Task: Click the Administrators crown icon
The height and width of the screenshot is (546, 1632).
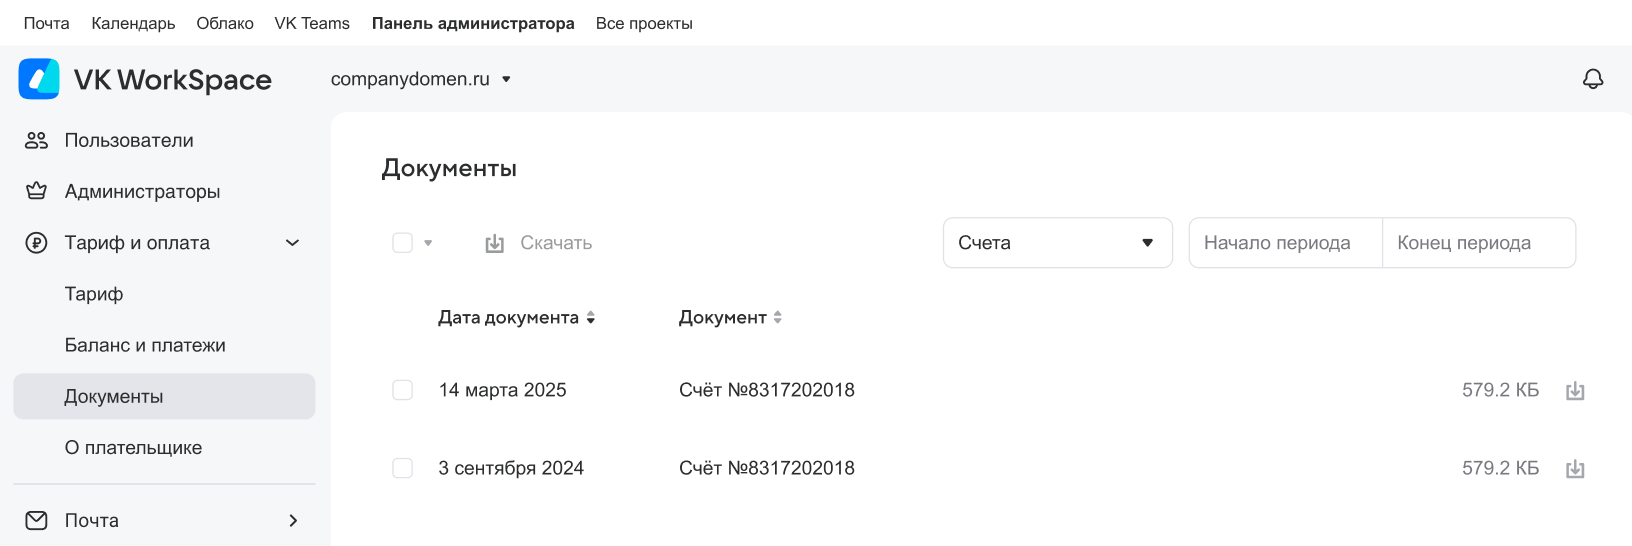Action: [x=36, y=191]
